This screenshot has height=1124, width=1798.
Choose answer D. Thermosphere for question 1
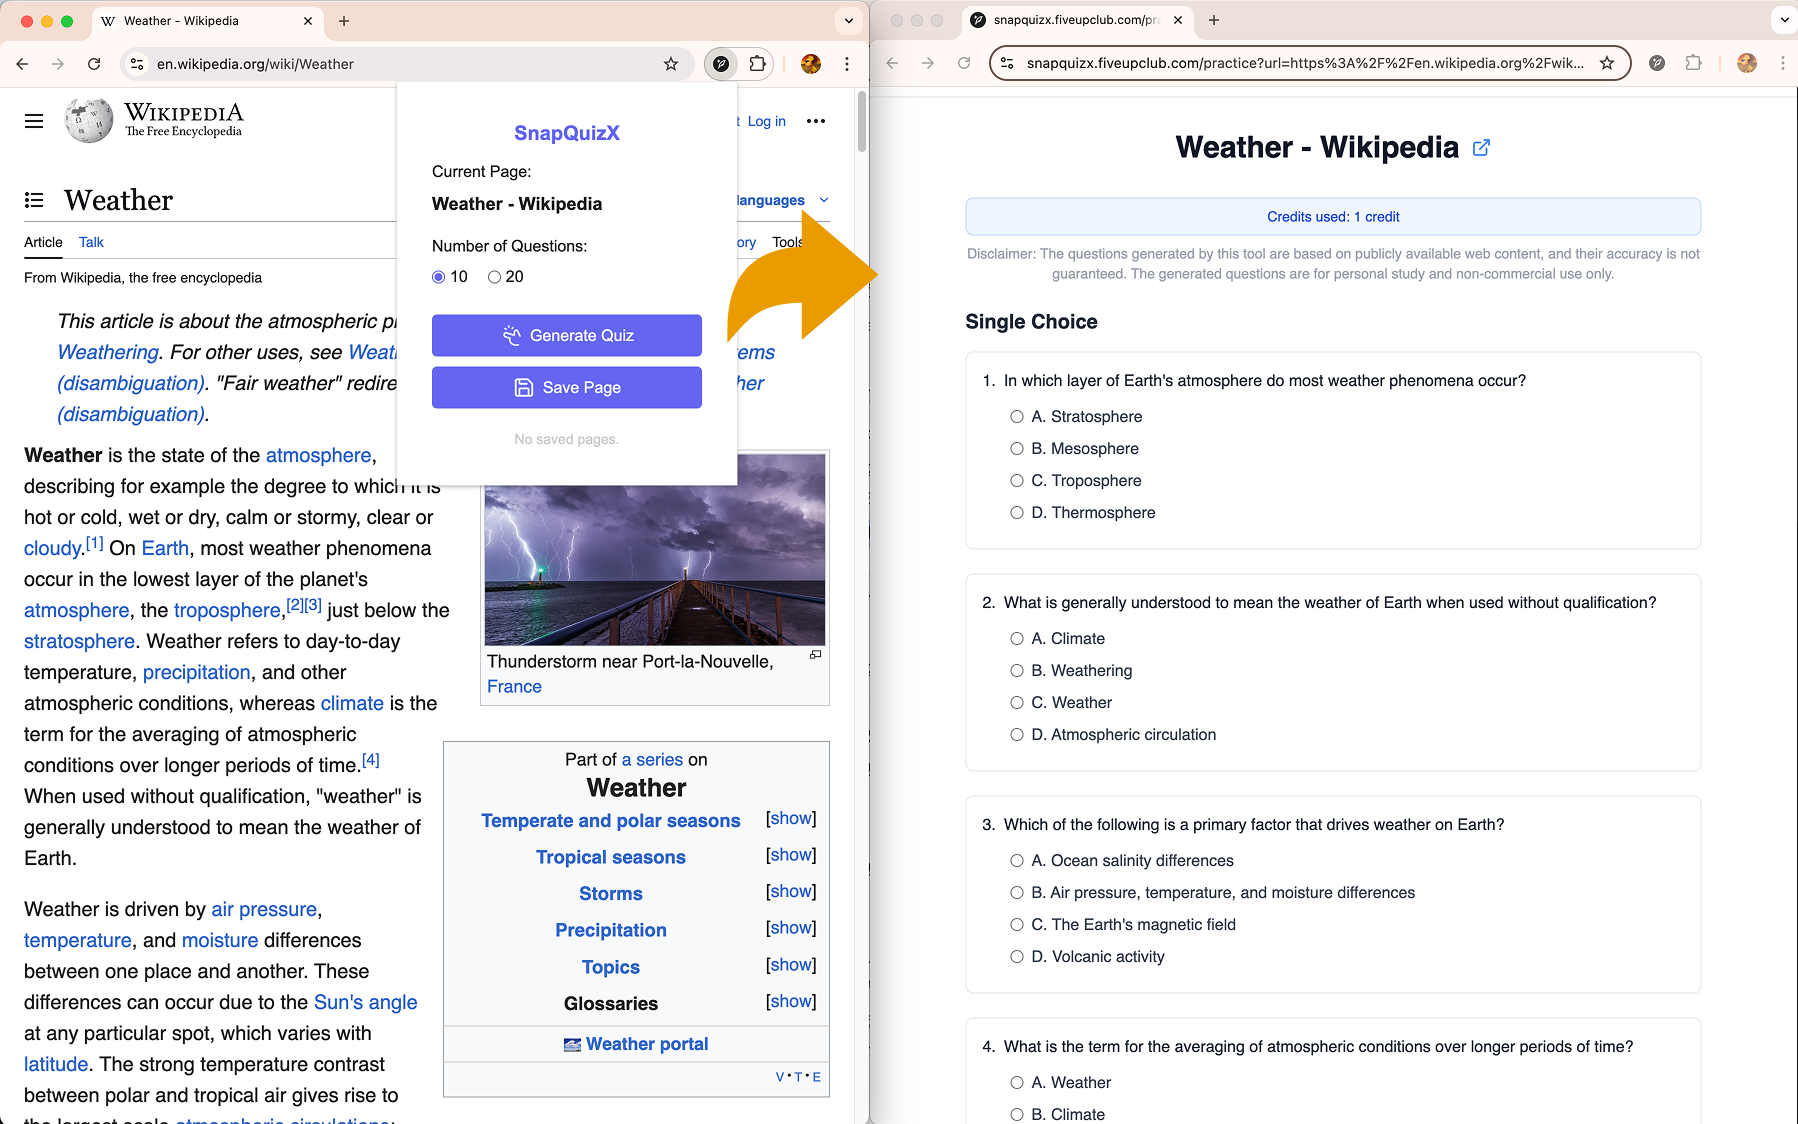[1017, 513]
